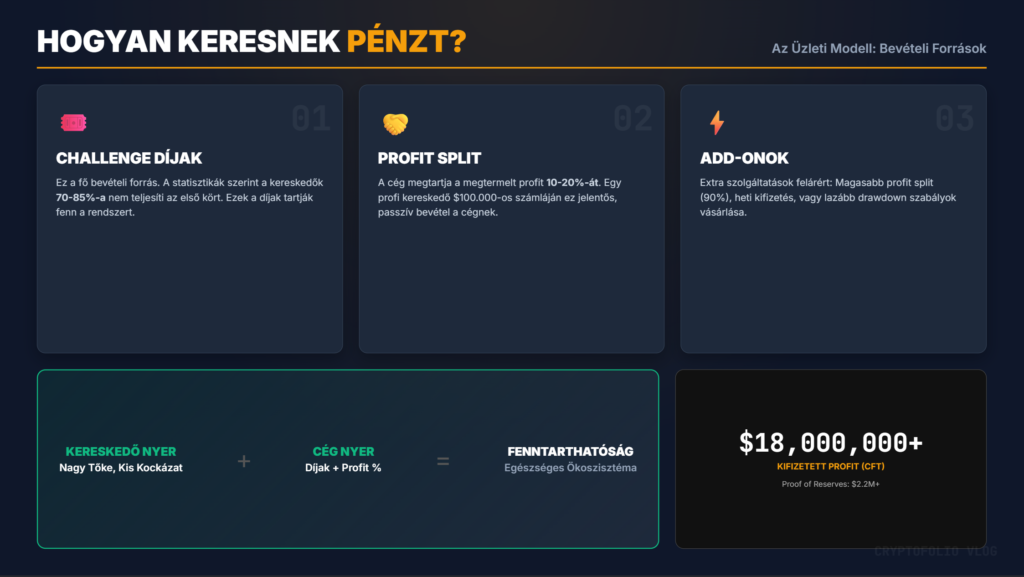Click the subtitle Az Üzleti Modell: Bevételi Források

pos(878,48)
